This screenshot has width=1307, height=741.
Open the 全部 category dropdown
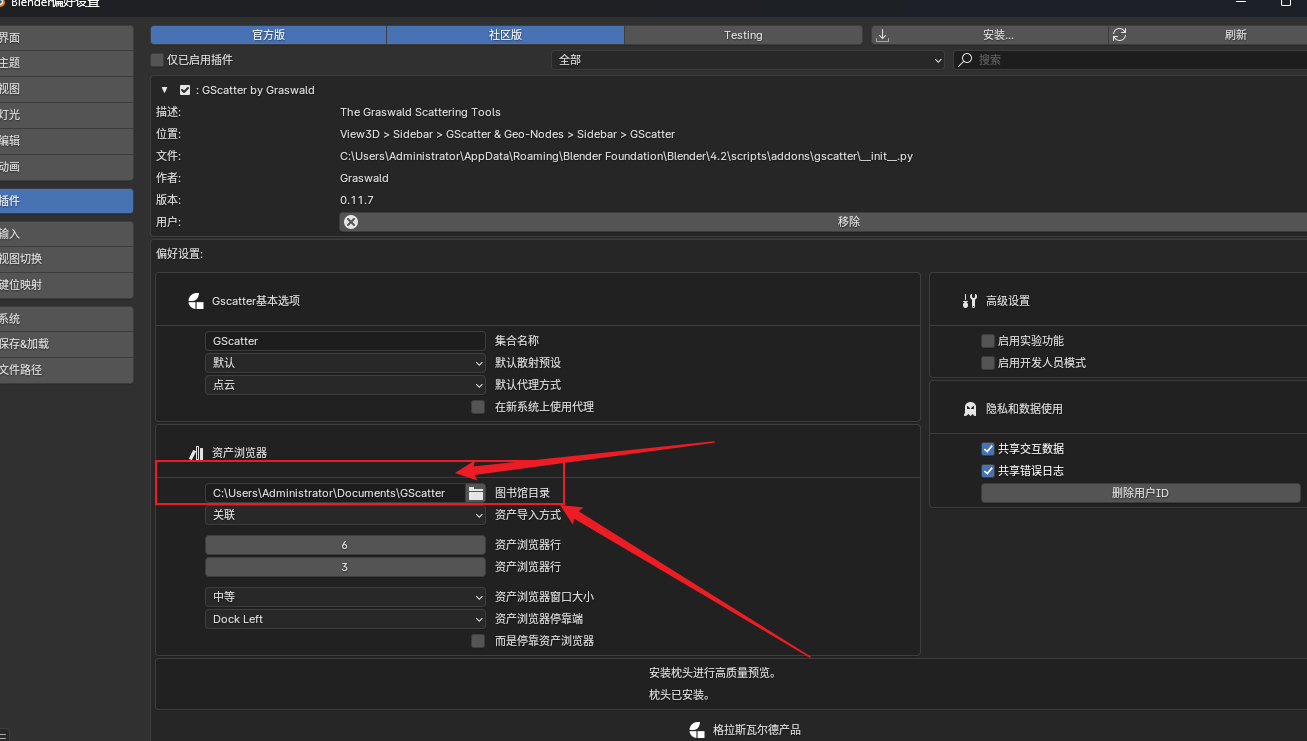coord(748,60)
